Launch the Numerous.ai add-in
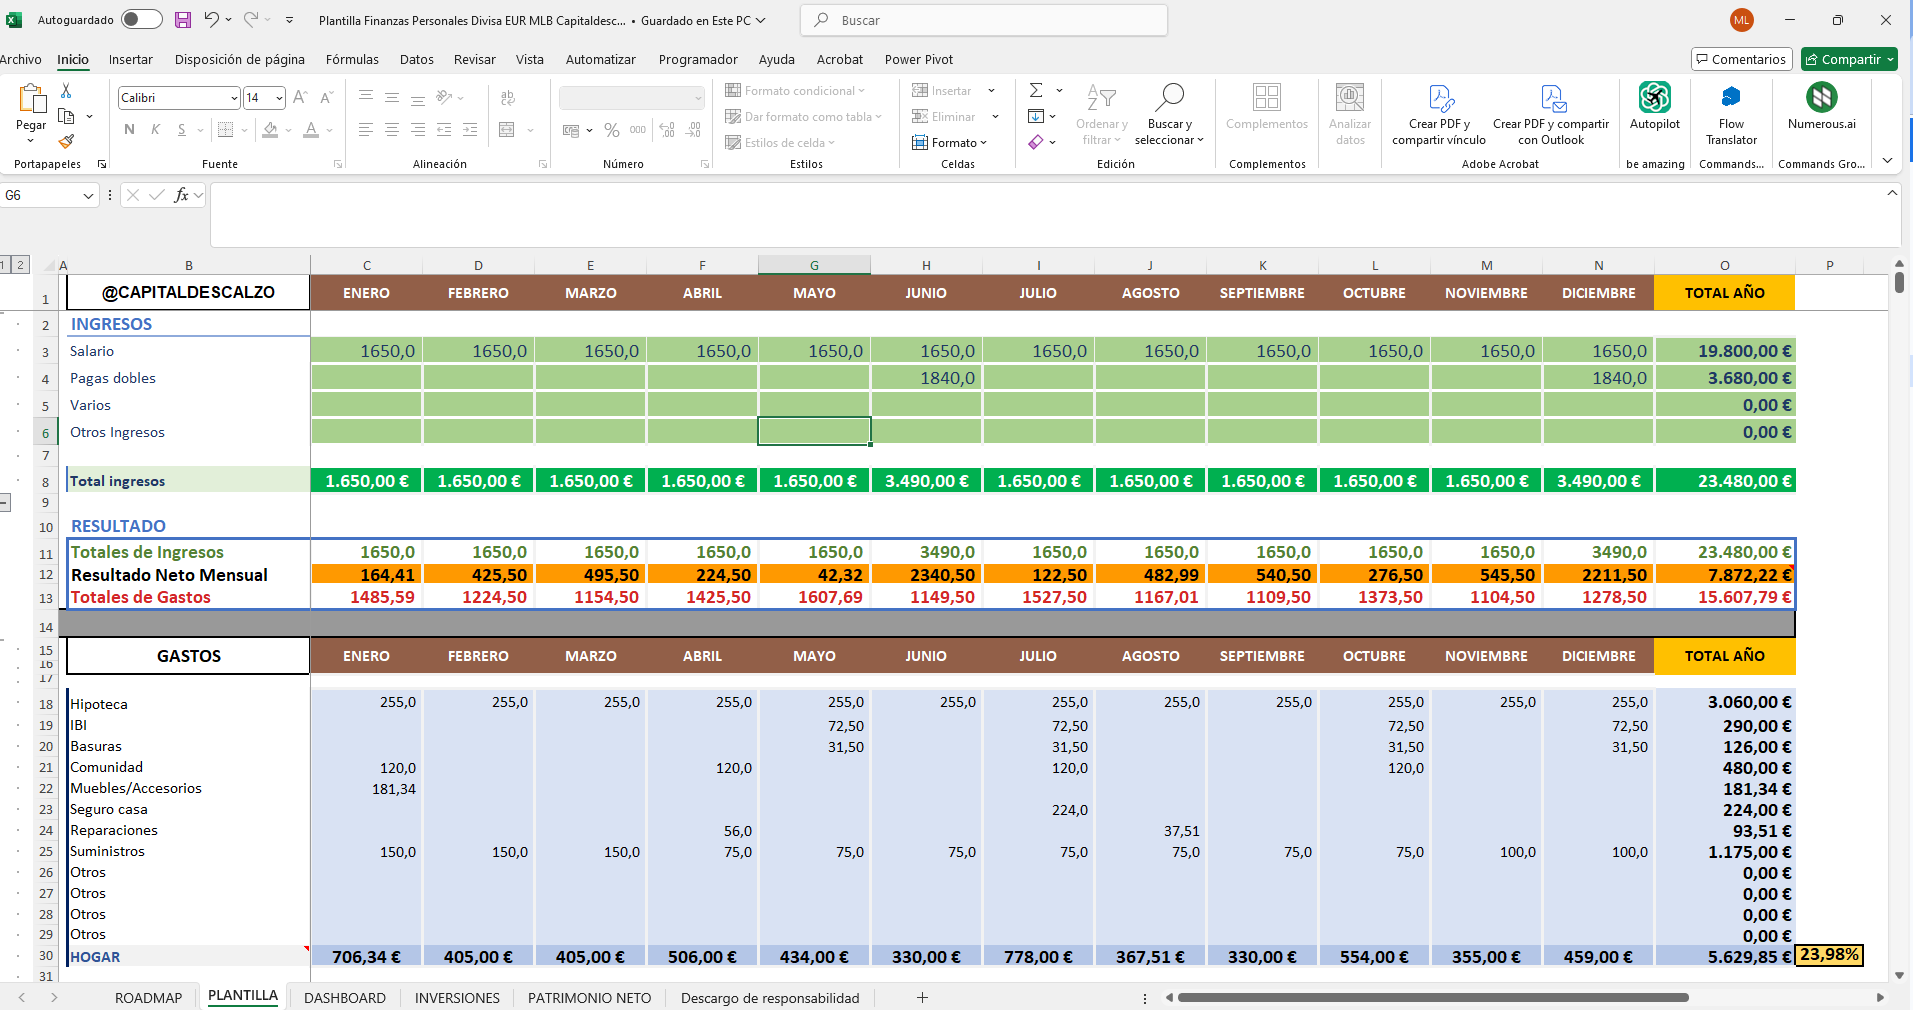The width and height of the screenshot is (1913, 1010). tap(1821, 106)
